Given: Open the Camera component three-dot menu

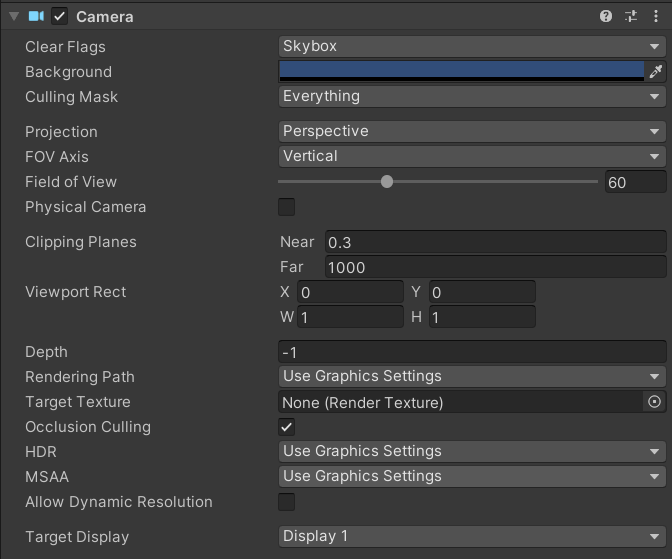Looking at the screenshot, I should point(655,16).
